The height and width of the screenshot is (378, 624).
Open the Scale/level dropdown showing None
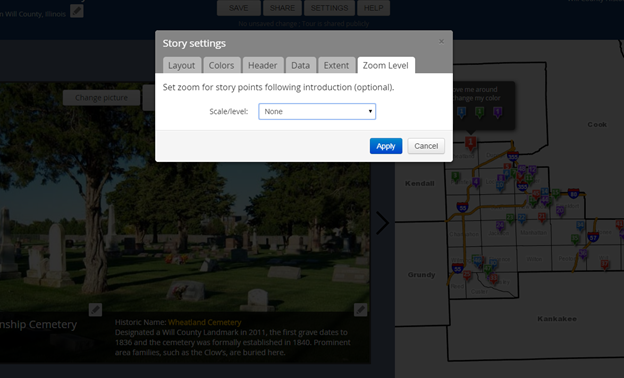(317, 111)
